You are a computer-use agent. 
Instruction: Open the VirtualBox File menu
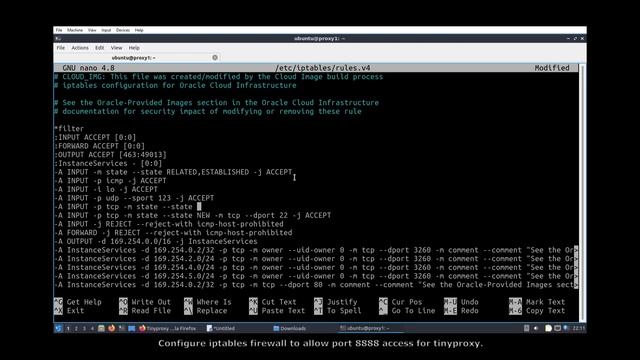[x=59, y=30]
